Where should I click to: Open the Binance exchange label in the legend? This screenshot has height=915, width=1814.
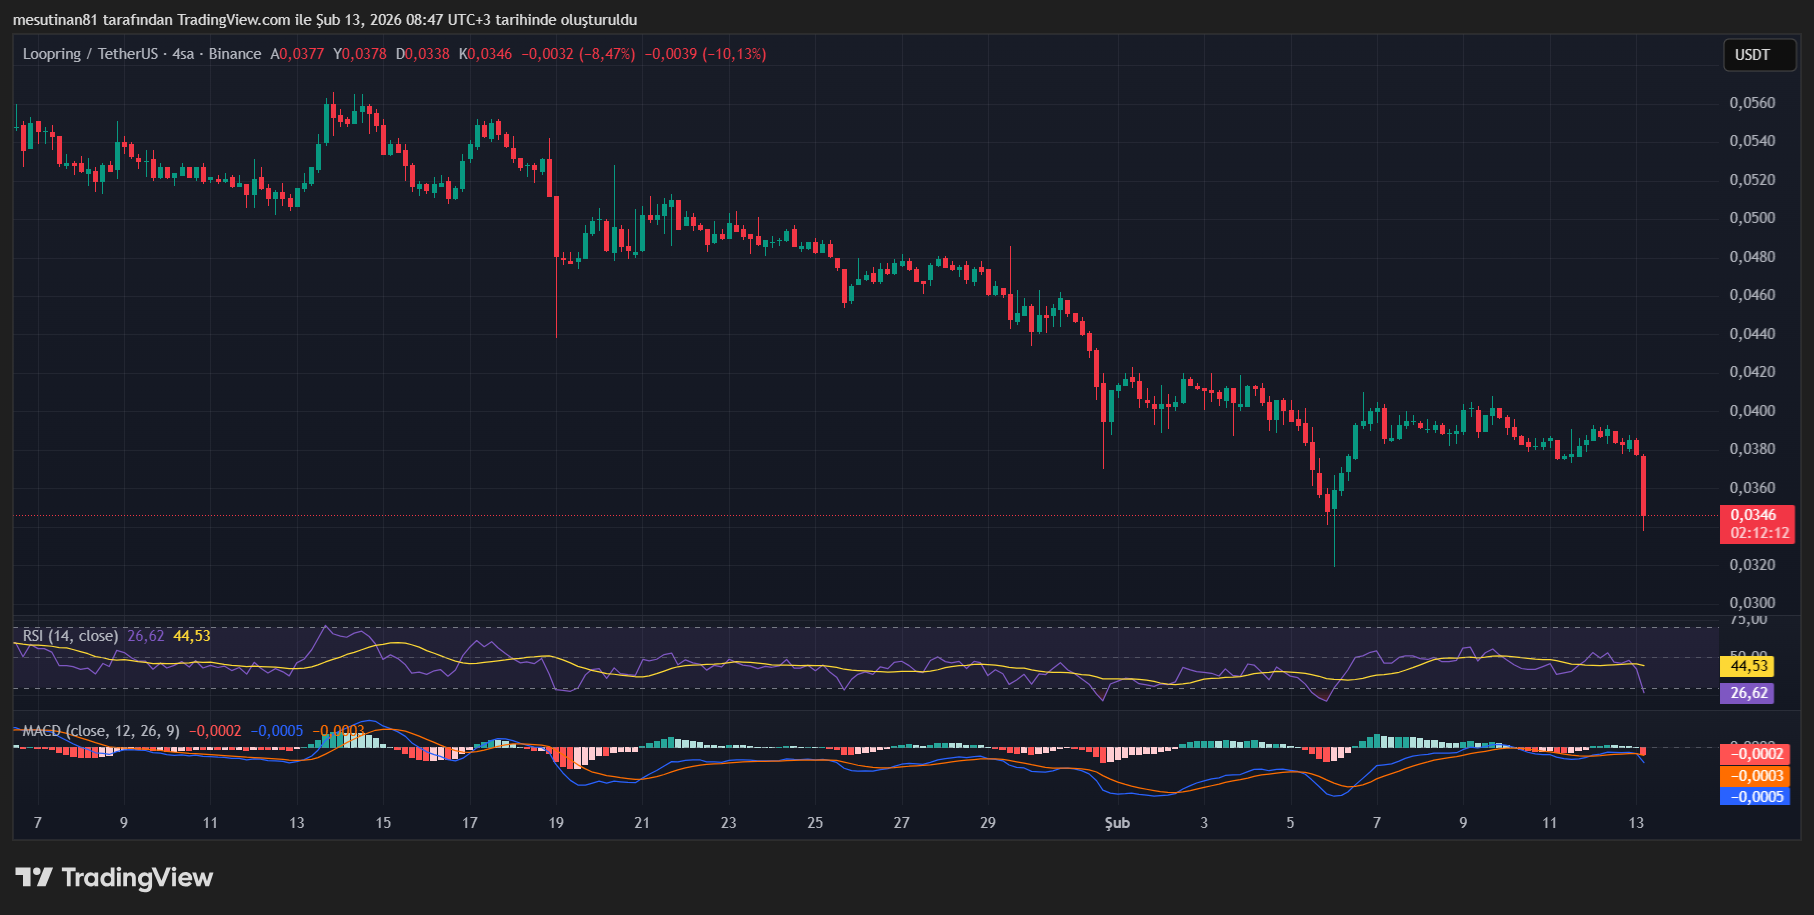pyautogui.click(x=235, y=54)
